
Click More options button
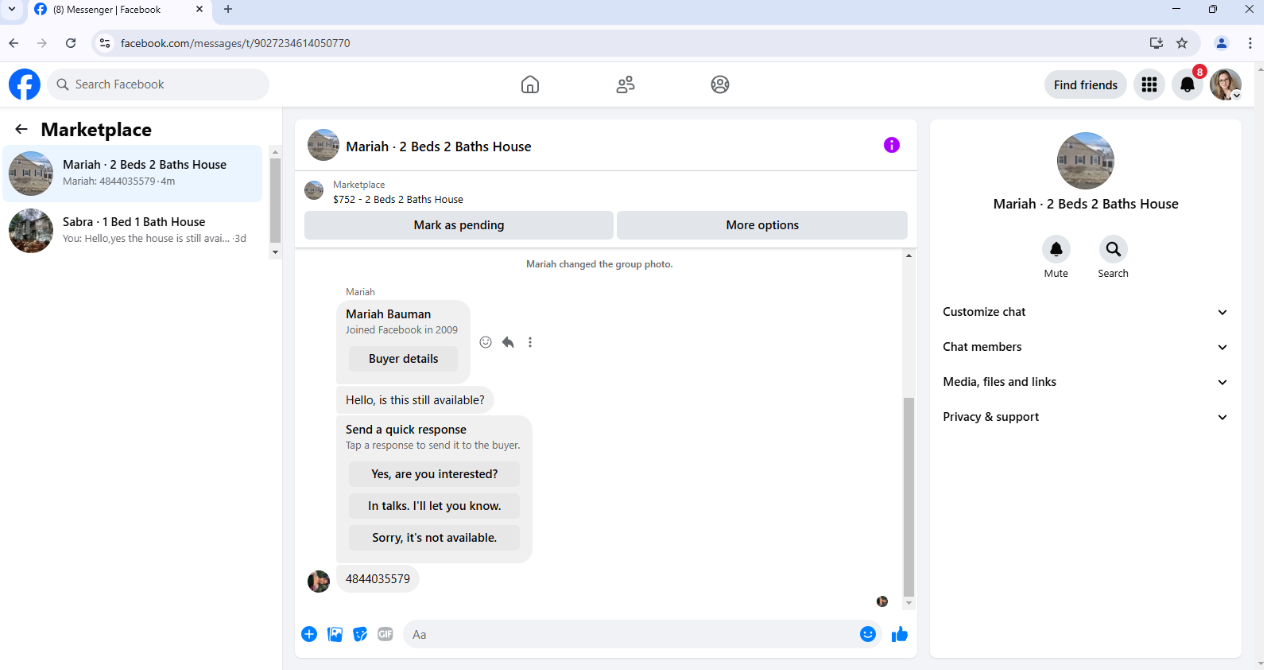tap(762, 225)
